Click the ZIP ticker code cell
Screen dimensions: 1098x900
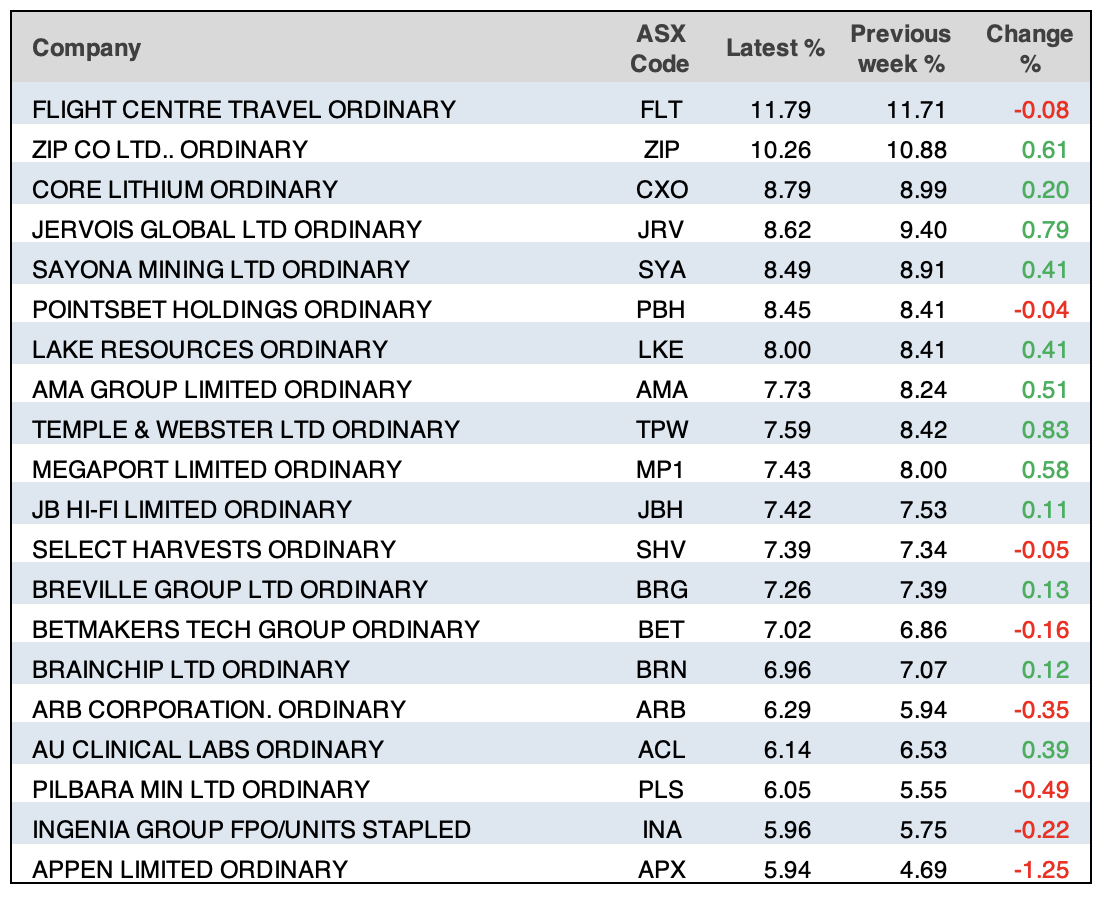[662, 150]
